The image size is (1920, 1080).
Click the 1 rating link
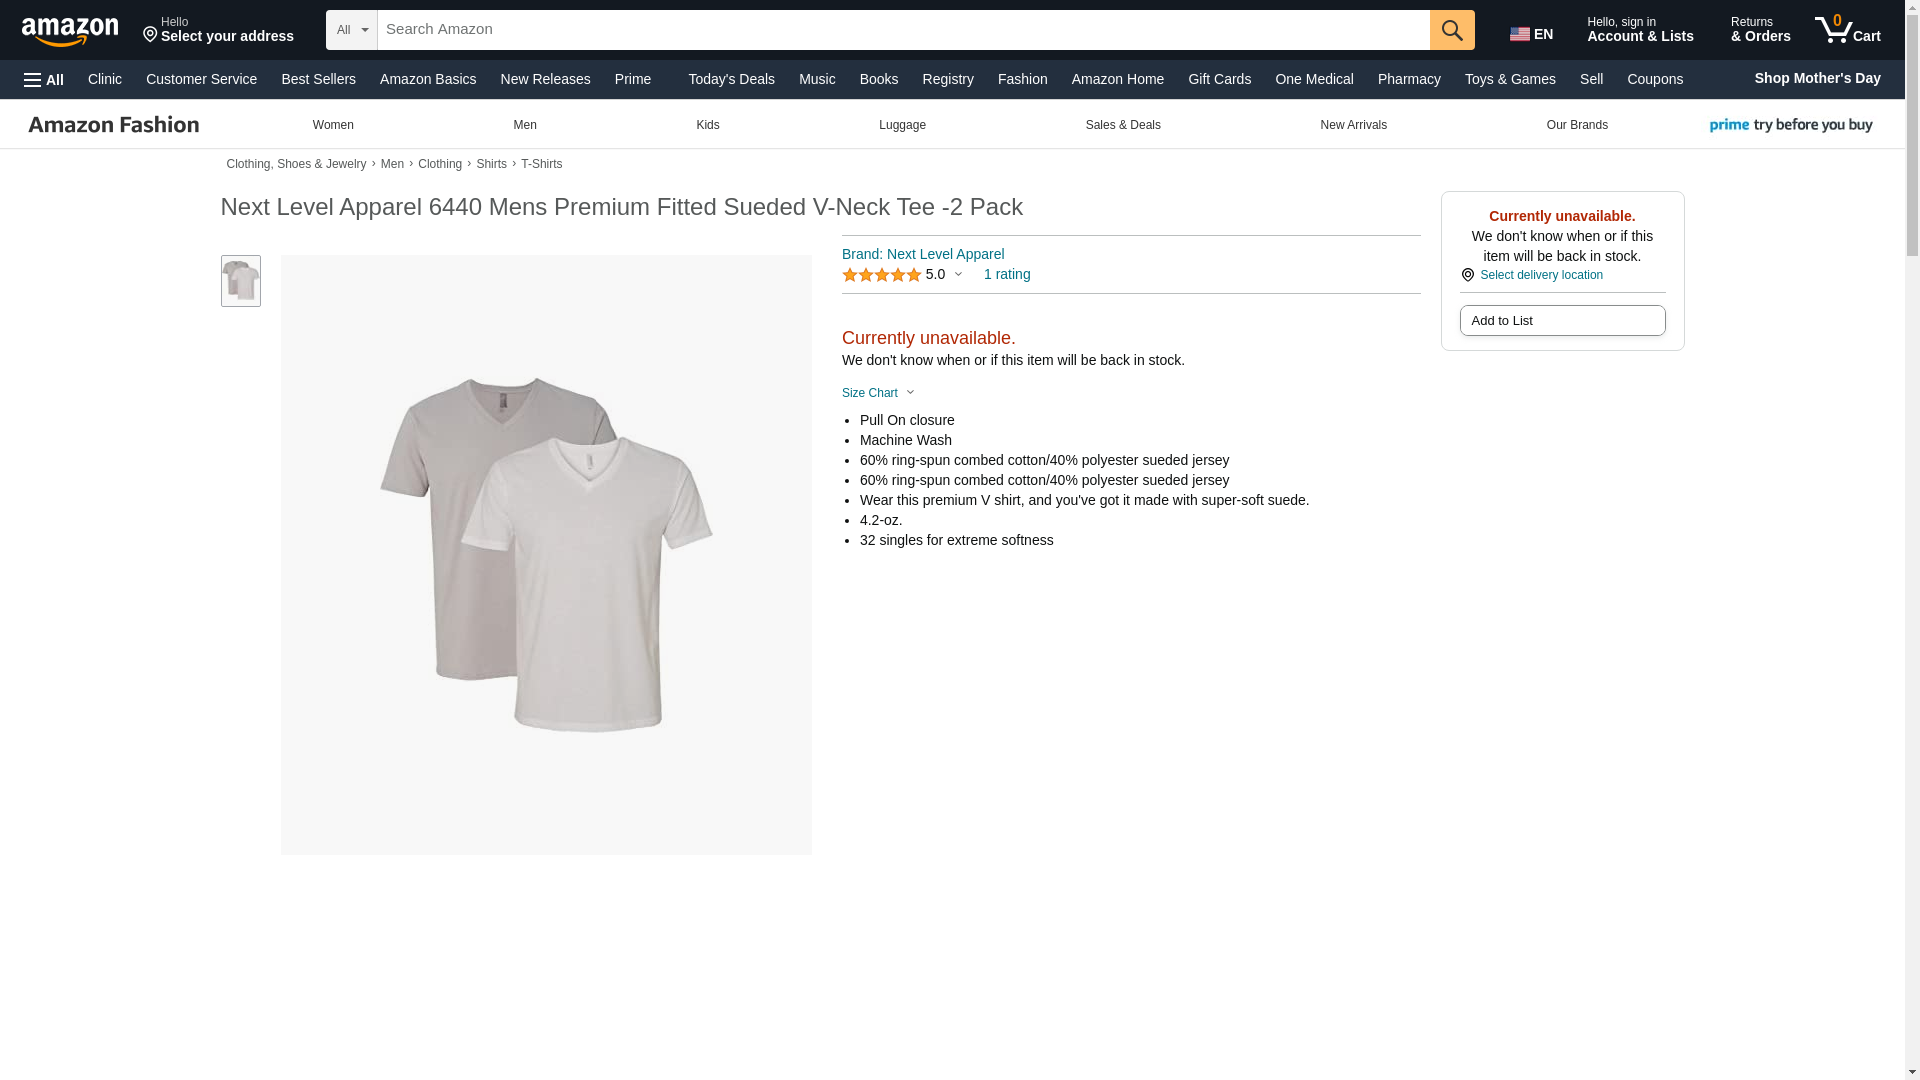(1006, 274)
